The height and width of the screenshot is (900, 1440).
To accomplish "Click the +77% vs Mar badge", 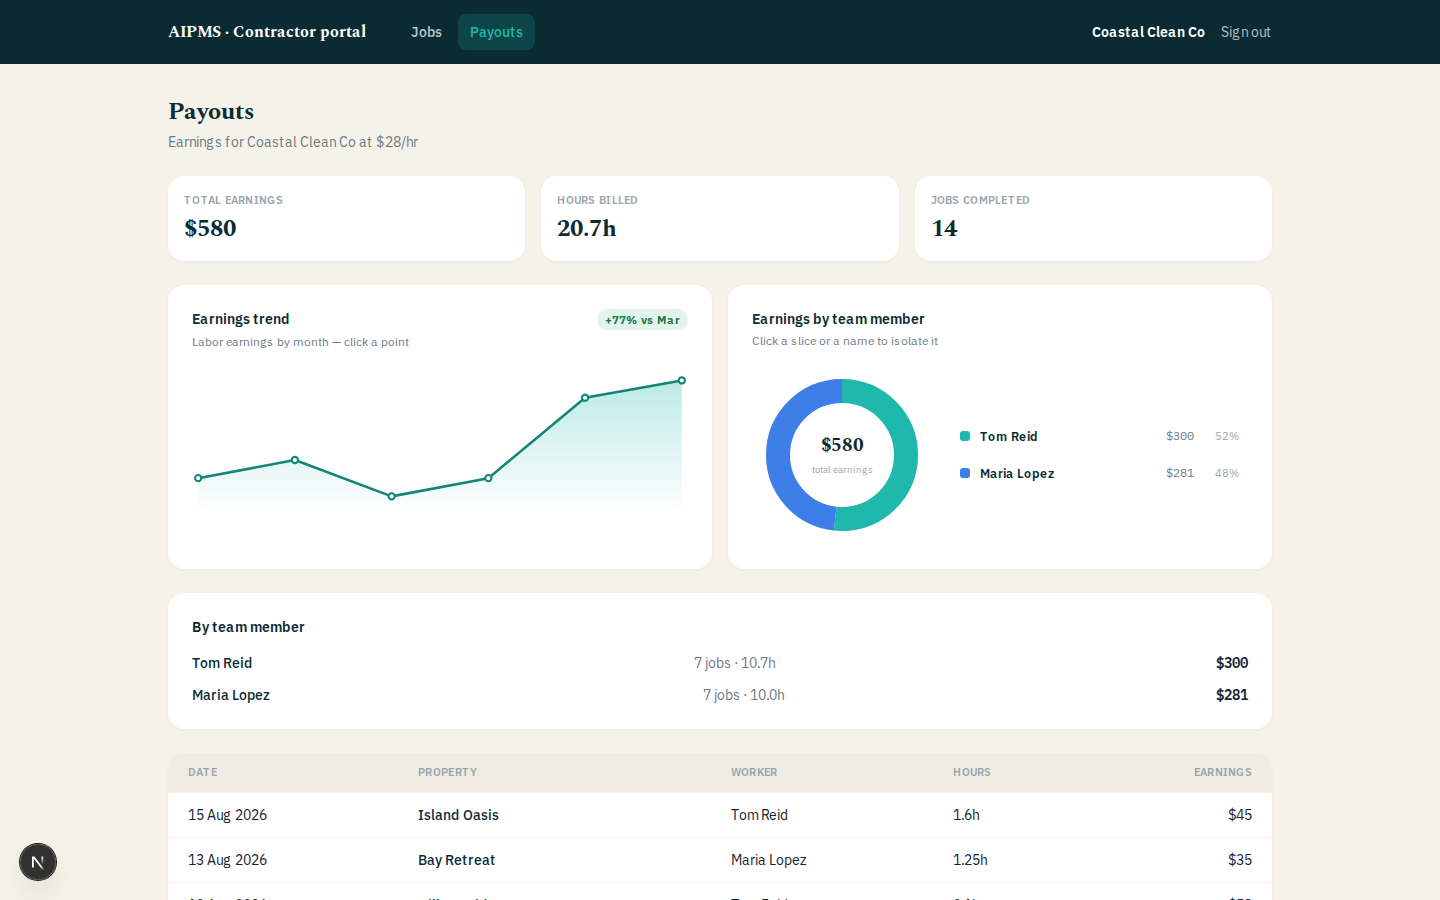I will click(x=642, y=320).
